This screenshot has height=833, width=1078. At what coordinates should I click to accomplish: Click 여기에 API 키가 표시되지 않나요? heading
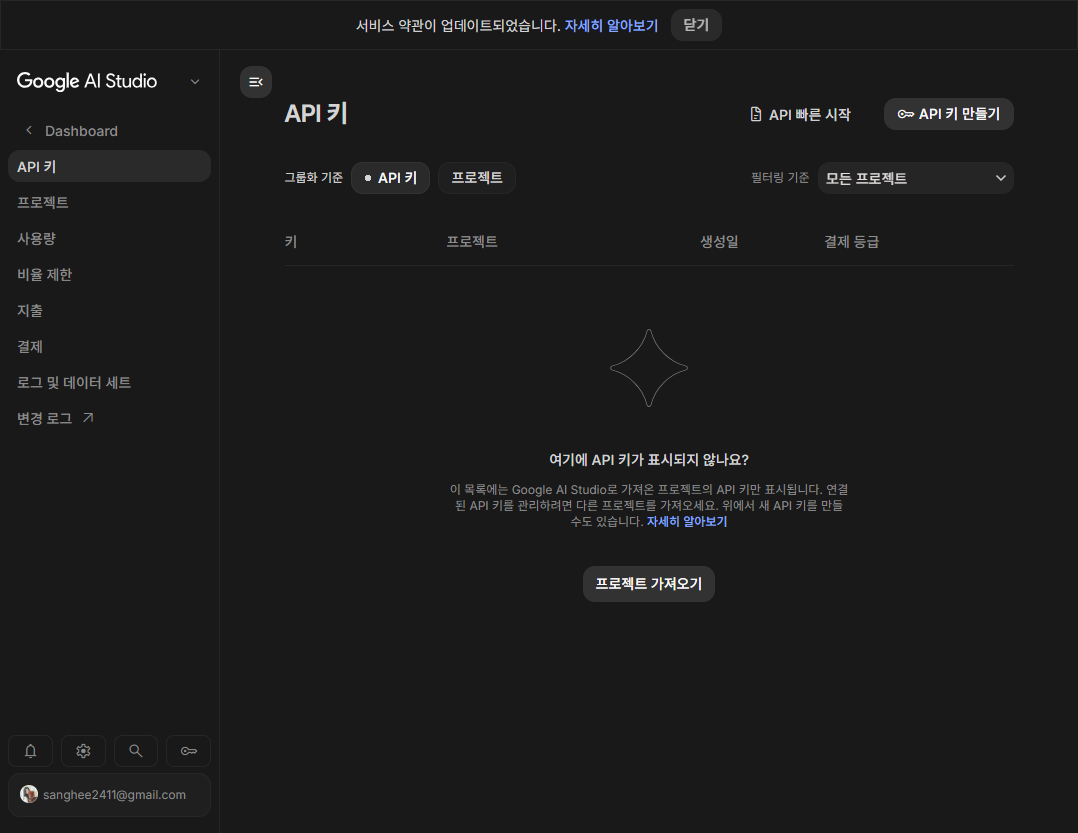pos(648,459)
